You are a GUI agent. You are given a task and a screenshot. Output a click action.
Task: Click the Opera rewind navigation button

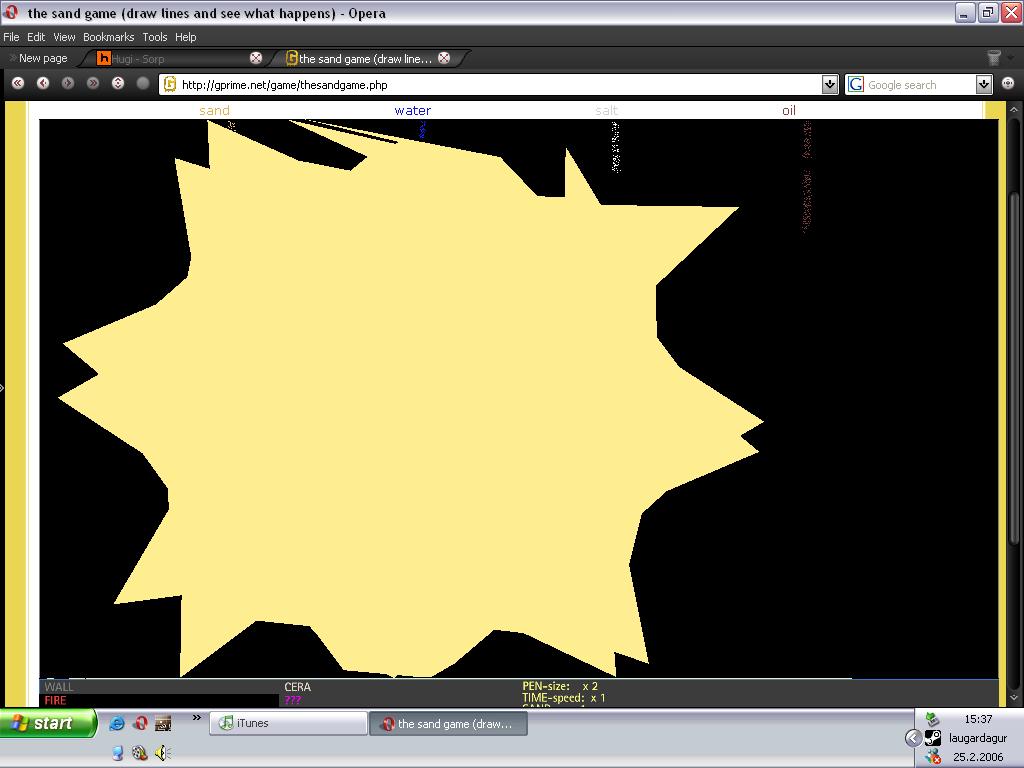coord(18,83)
